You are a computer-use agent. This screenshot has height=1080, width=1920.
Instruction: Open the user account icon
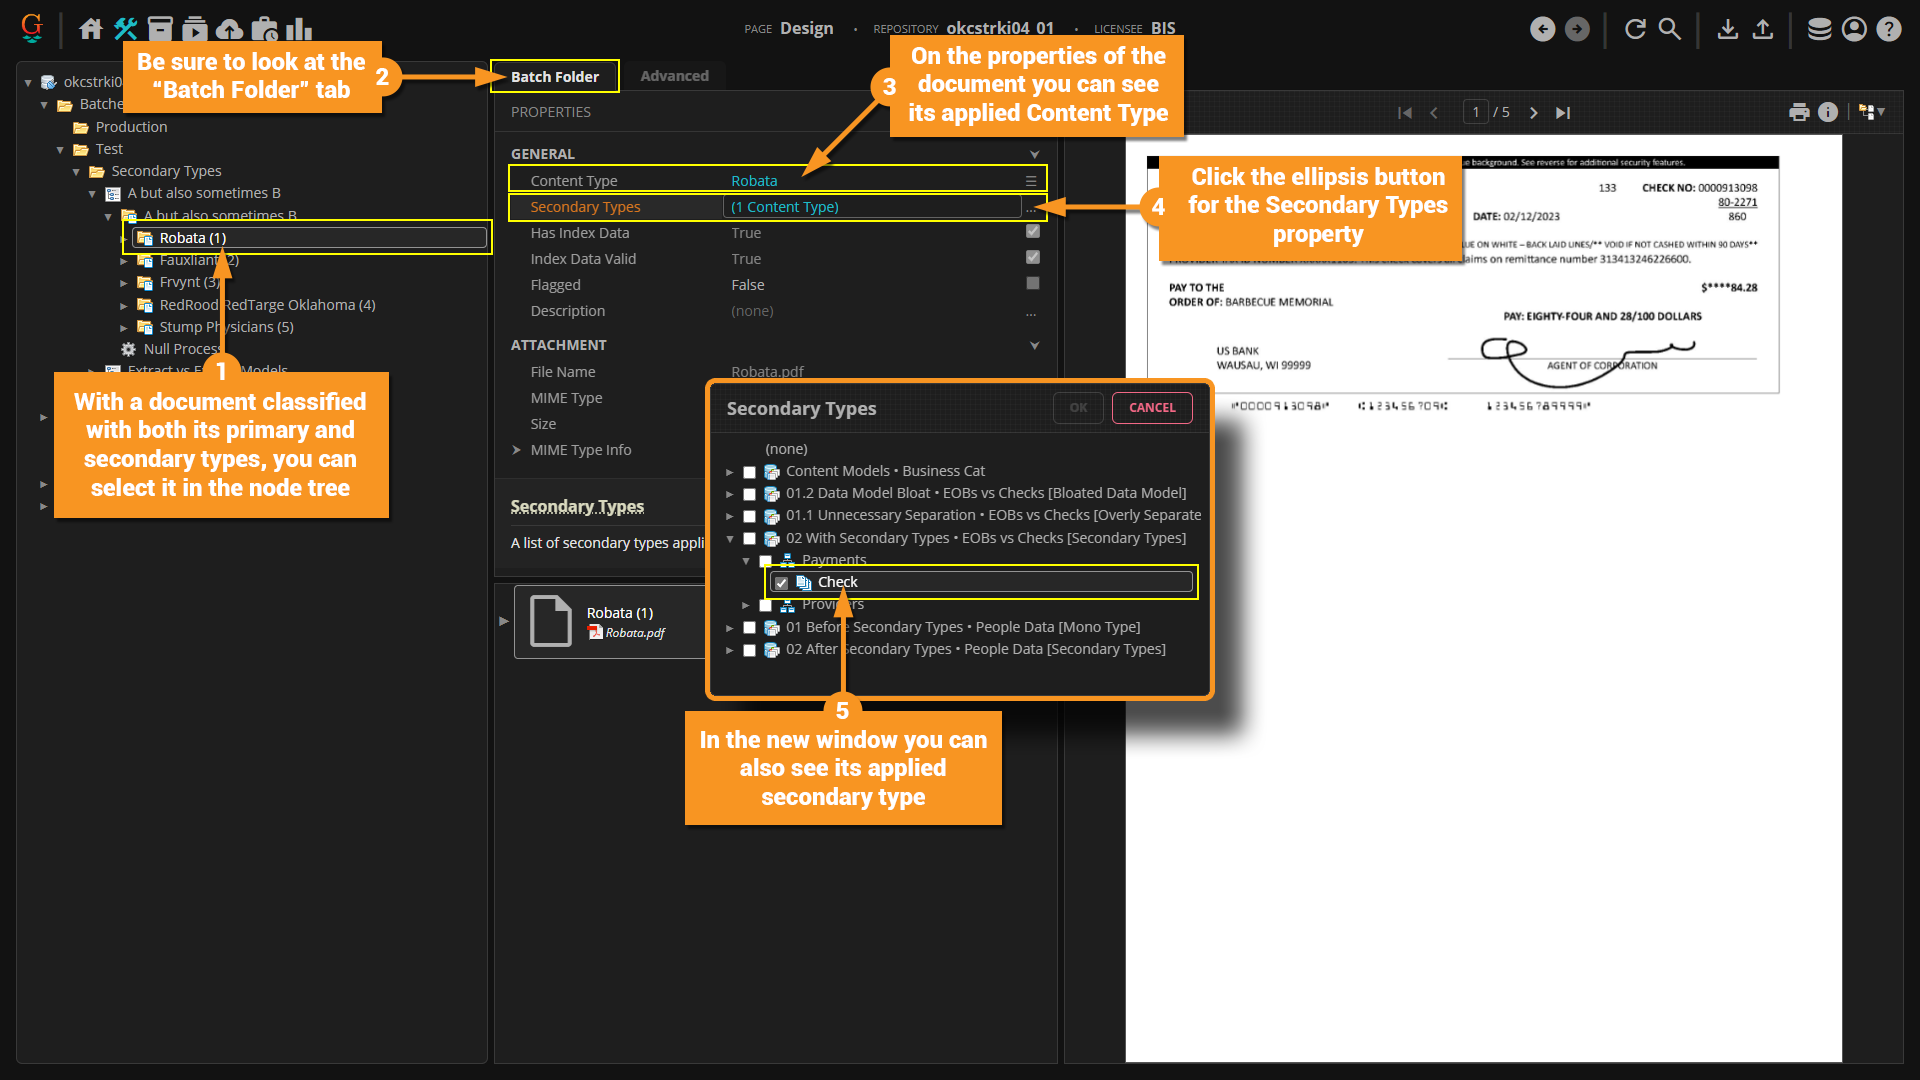tap(1854, 29)
